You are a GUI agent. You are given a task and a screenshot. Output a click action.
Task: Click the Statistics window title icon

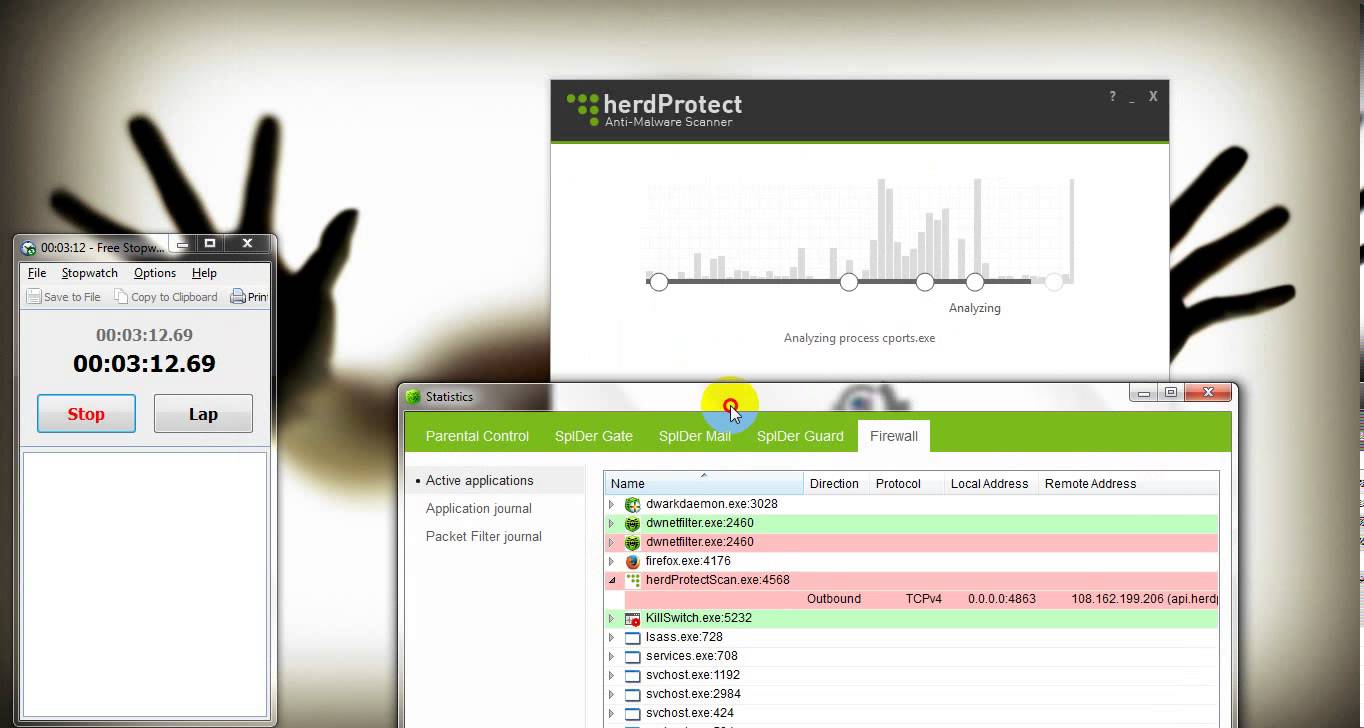[x=413, y=397]
